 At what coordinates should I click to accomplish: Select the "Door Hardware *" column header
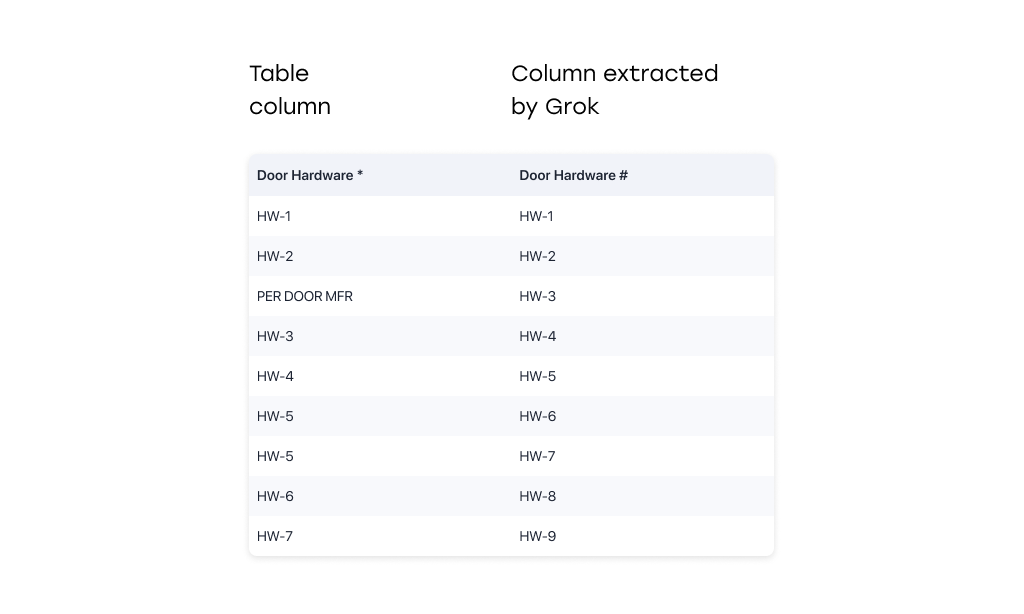click(310, 175)
